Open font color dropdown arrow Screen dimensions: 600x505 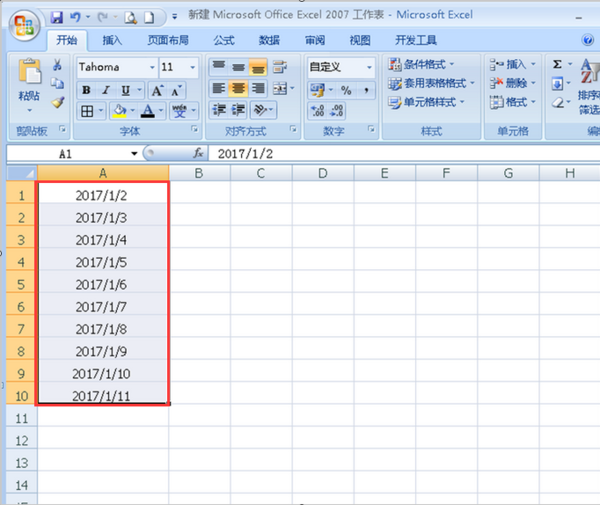(161, 111)
